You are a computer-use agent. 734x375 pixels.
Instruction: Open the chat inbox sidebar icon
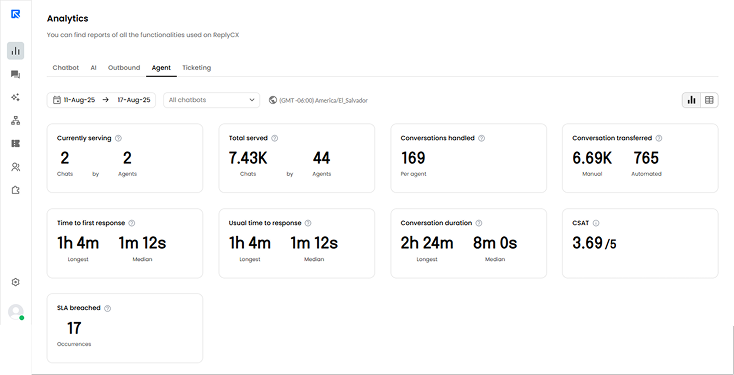(15, 74)
